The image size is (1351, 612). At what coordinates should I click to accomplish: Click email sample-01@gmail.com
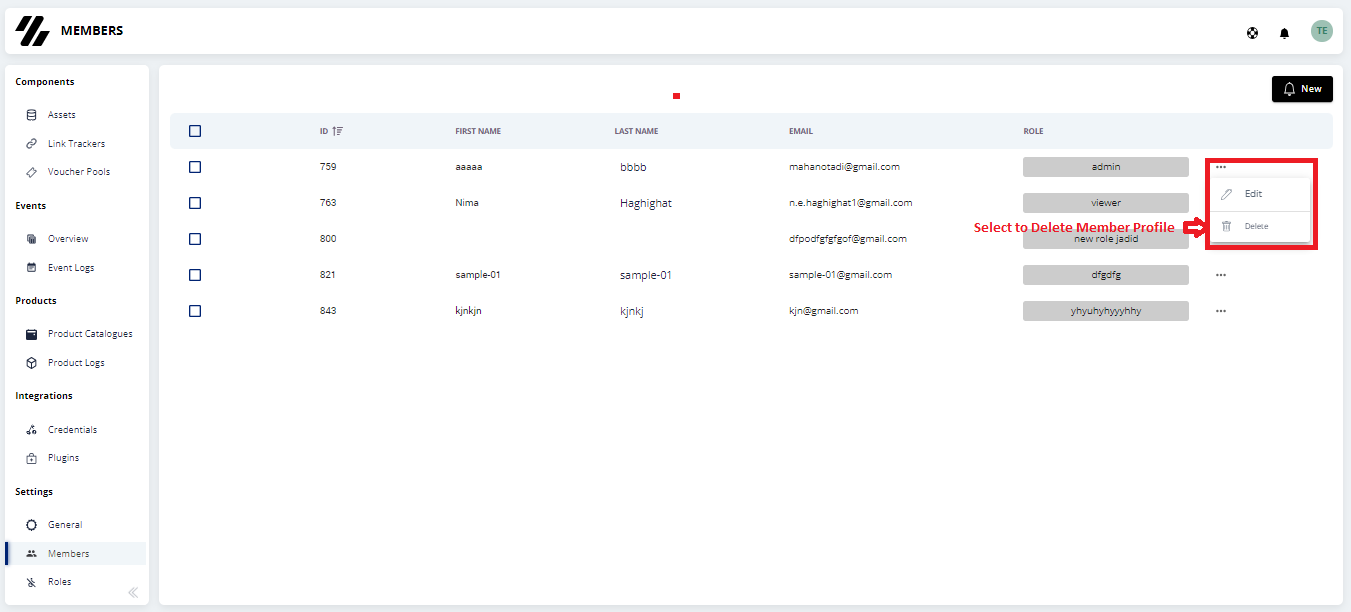[840, 275]
